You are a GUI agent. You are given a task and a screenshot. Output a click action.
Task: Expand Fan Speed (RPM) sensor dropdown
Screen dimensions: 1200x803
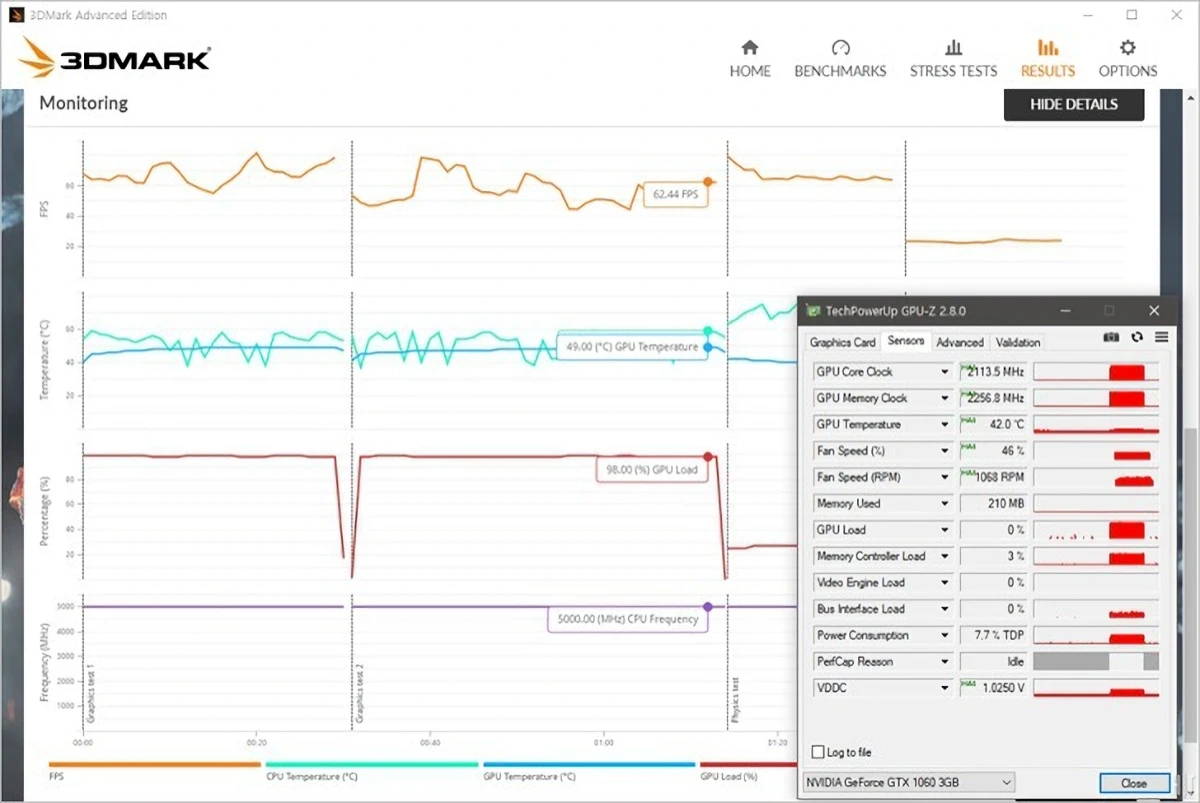[x=944, y=477]
